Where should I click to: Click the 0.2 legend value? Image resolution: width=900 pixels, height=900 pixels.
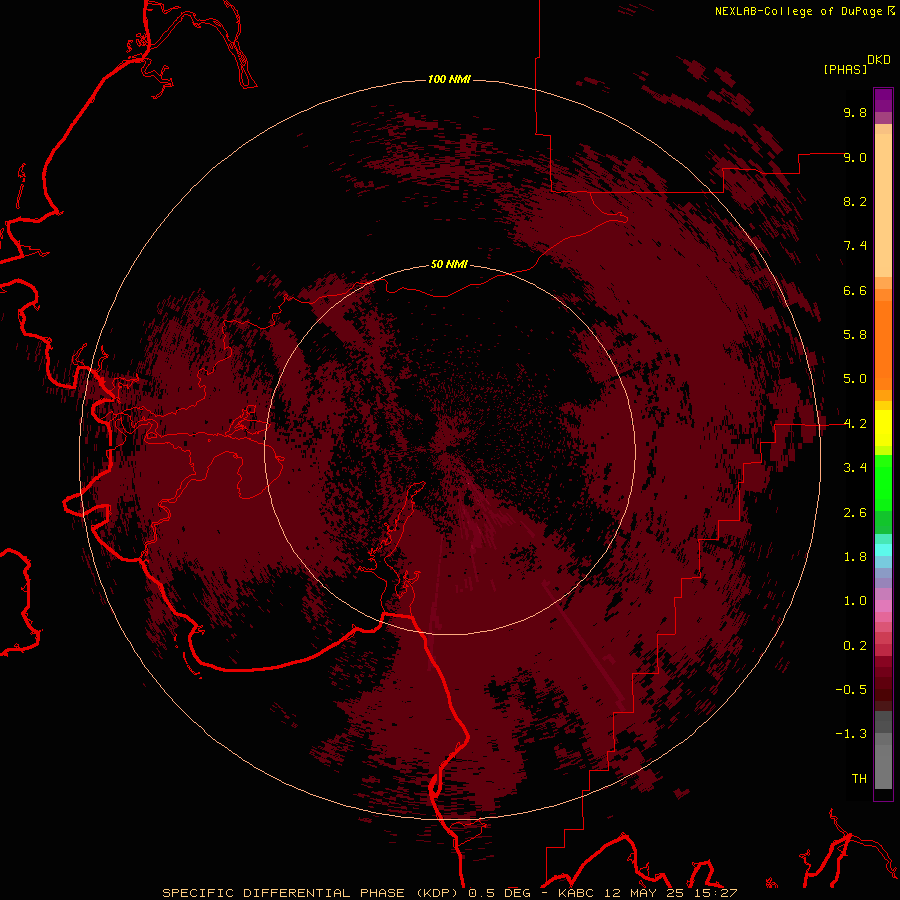coord(855,646)
